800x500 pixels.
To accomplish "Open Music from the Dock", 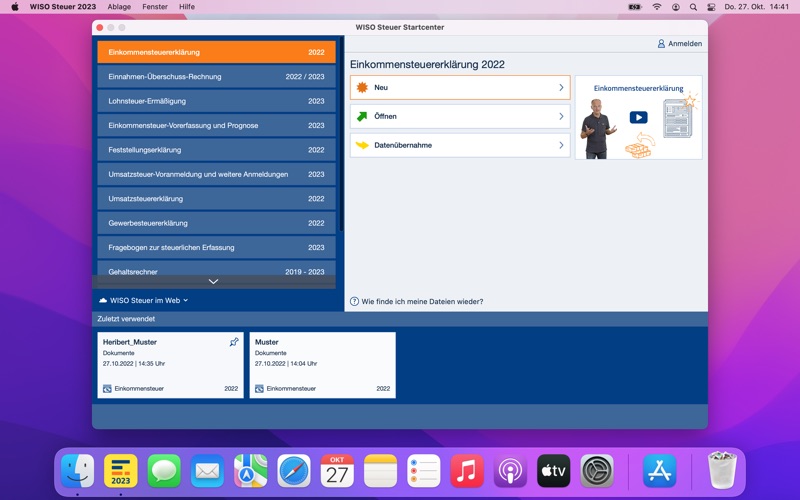I will (467, 470).
